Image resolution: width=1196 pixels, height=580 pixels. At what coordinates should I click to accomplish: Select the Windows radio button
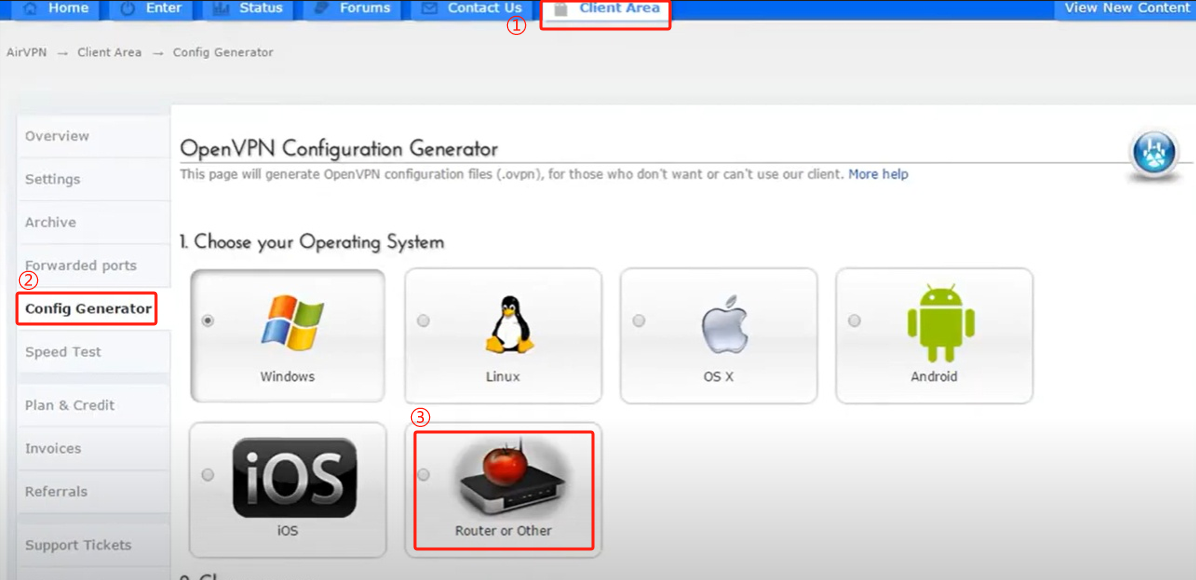tap(207, 321)
